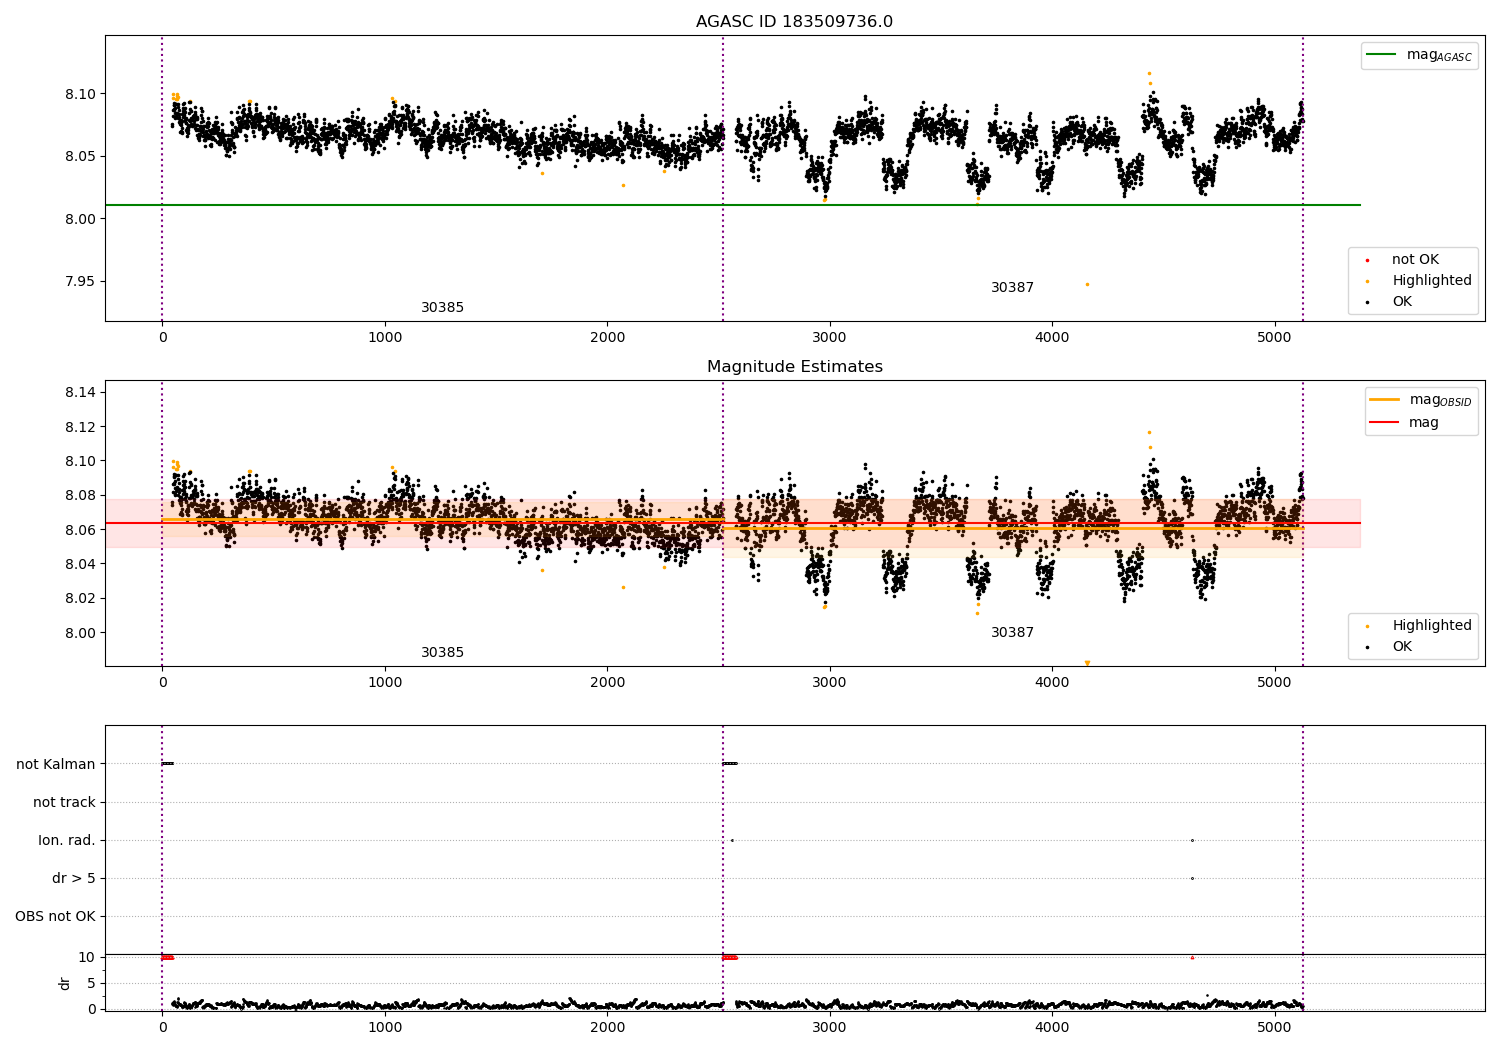The width and height of the screenshot is (1500, 1050).
Task: Click the 5 tick on dr axis
Action: click(91, 983)
